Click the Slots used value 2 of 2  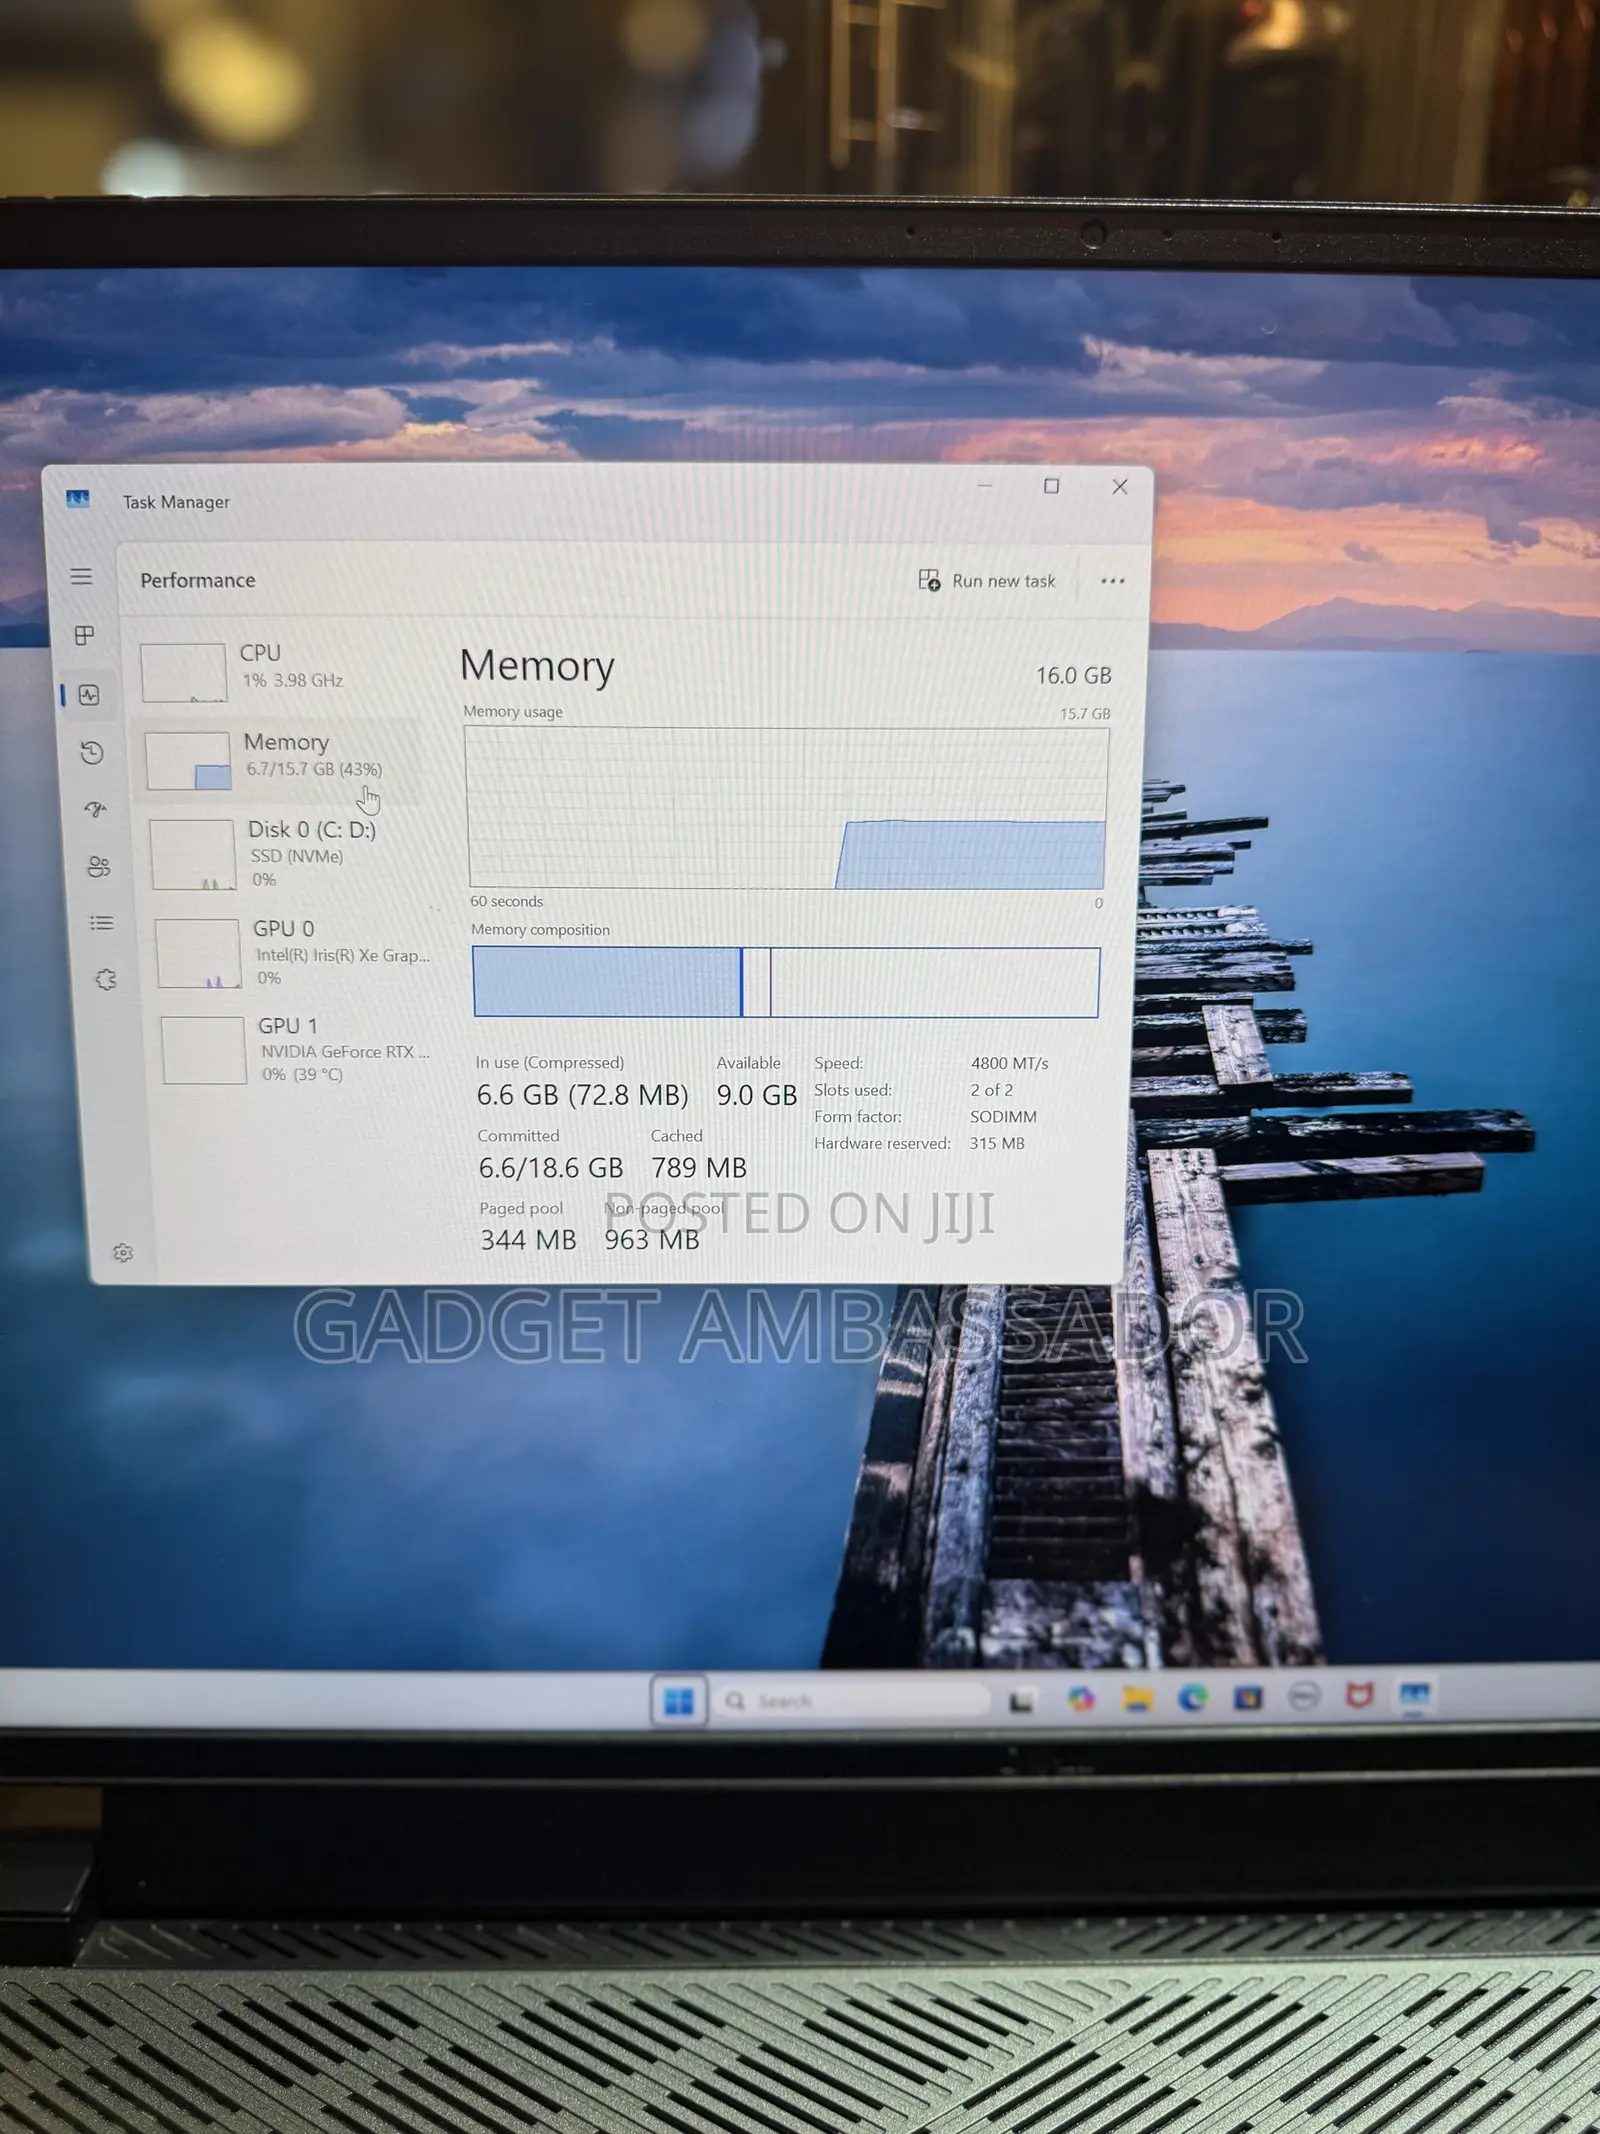tap(991, 1090)
